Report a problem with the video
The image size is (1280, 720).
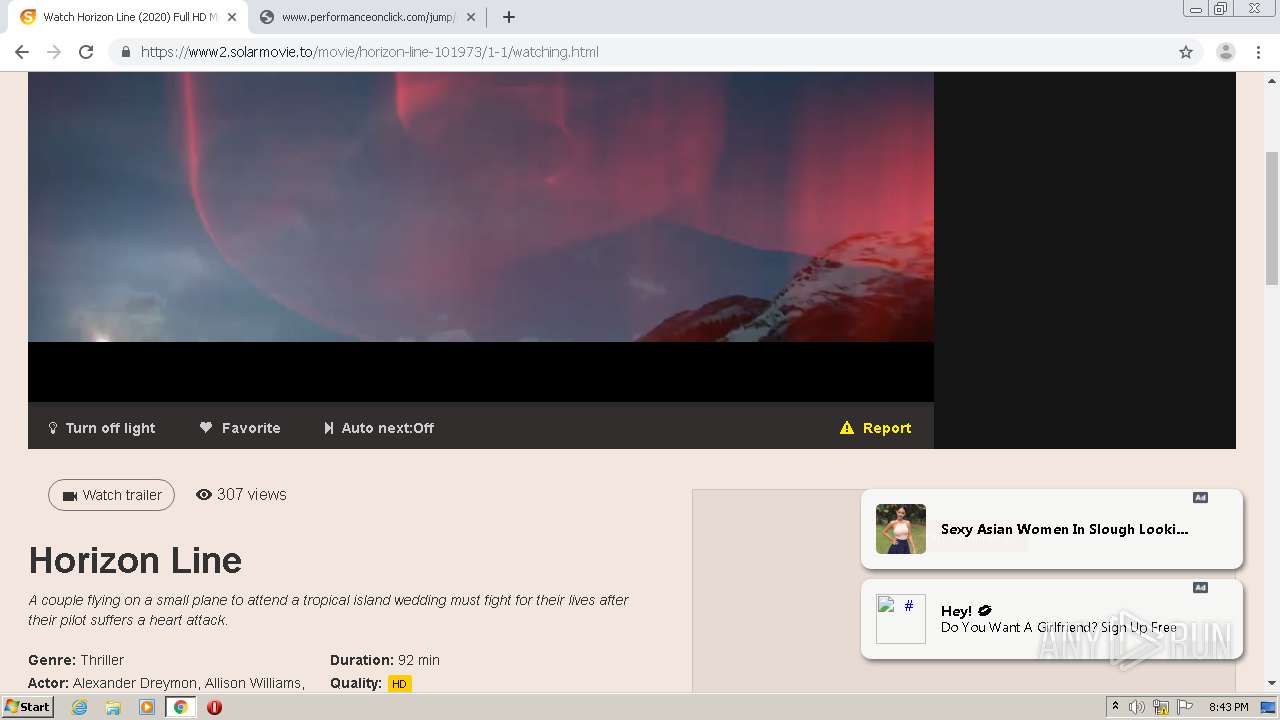(x=876, y=428)
